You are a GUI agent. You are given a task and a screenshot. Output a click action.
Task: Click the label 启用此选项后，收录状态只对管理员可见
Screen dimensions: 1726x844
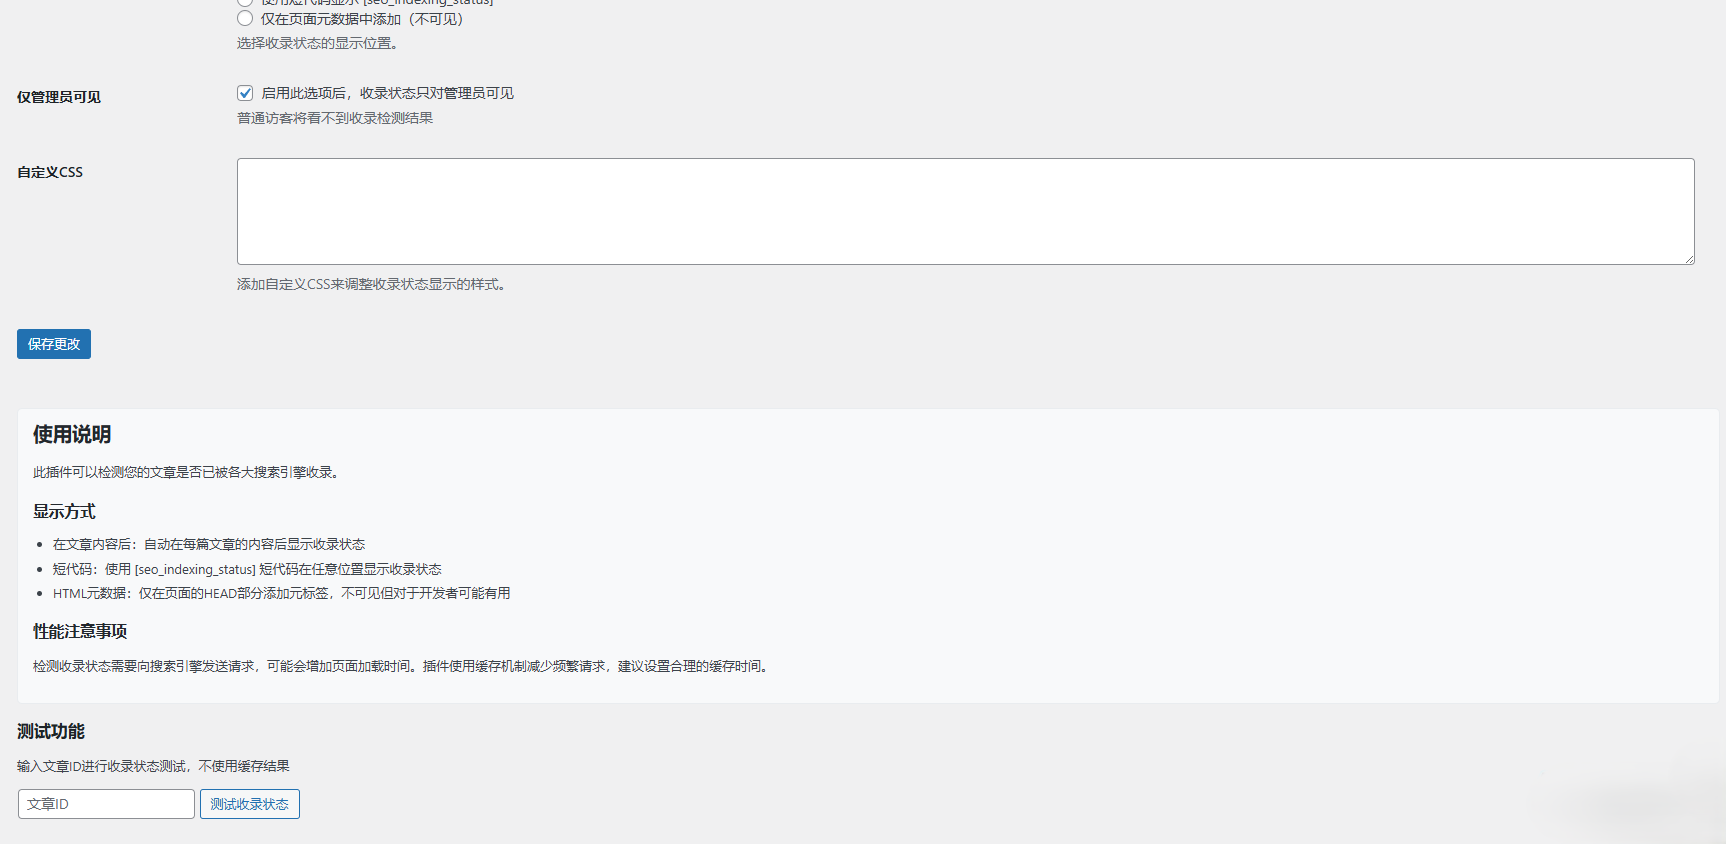[387, 93]
